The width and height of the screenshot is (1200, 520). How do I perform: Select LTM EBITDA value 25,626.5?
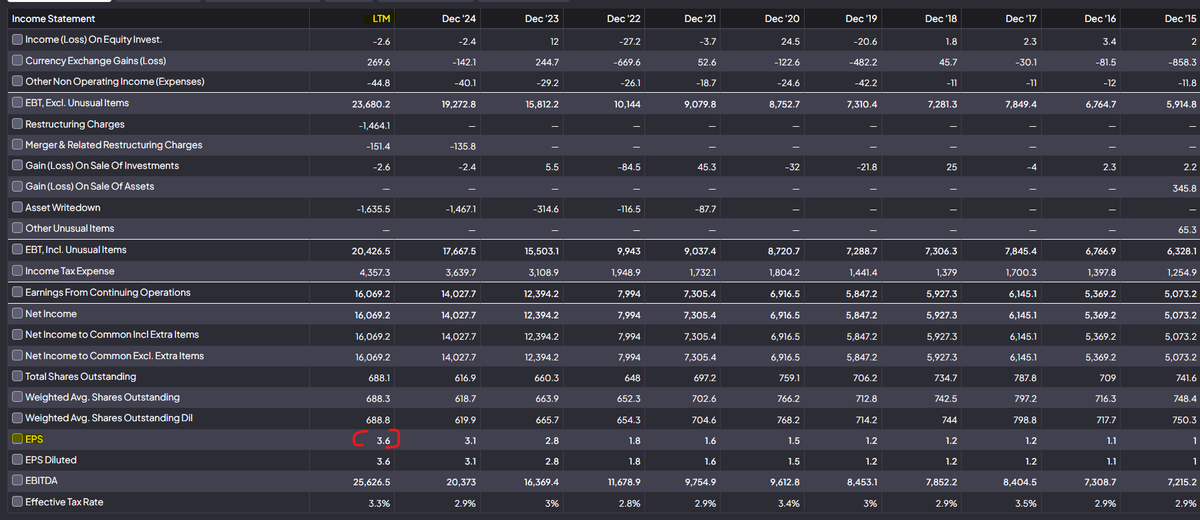(370, 481)
